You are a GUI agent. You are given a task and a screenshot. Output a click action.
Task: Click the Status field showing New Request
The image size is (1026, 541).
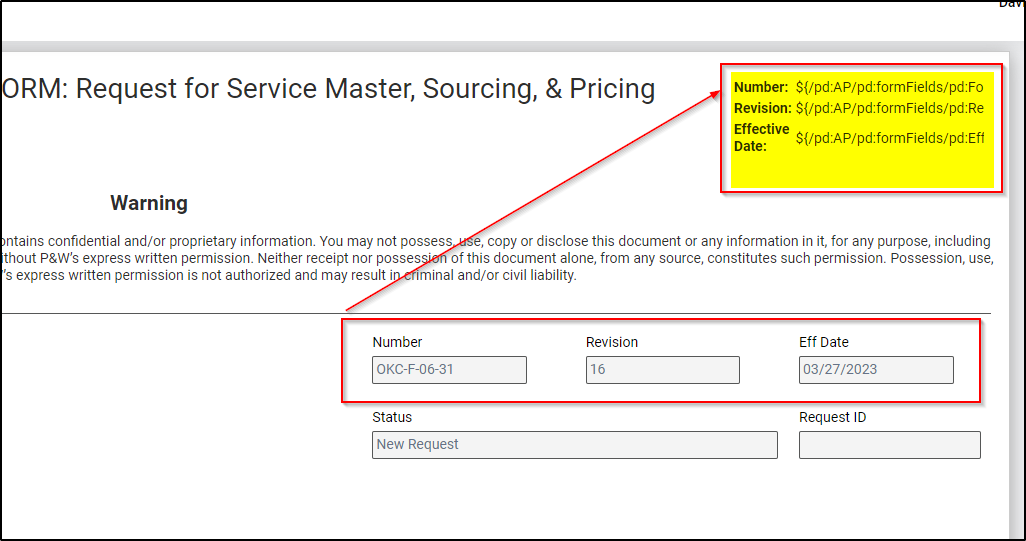(x=574, y=445)
